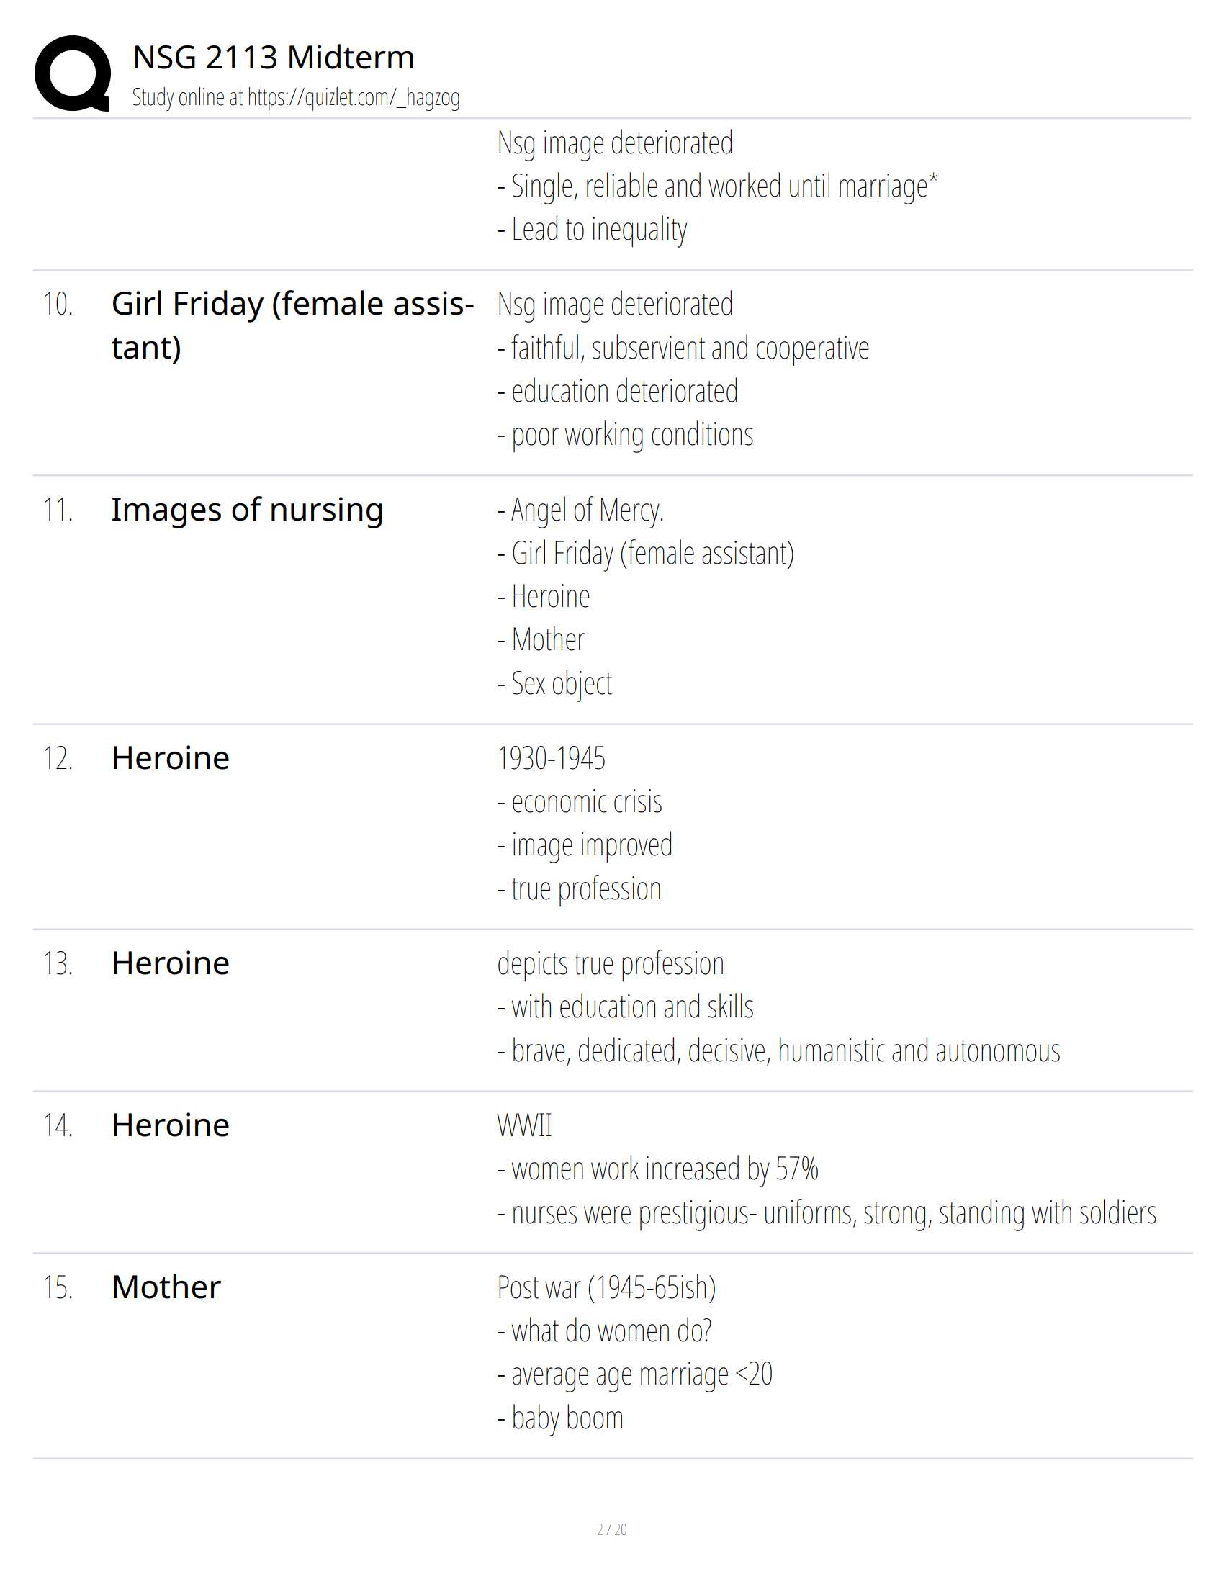Click the Post war (1945-65ish) line
The width and height of the screenshot is (1224, 1584).
click(606, 1287)
